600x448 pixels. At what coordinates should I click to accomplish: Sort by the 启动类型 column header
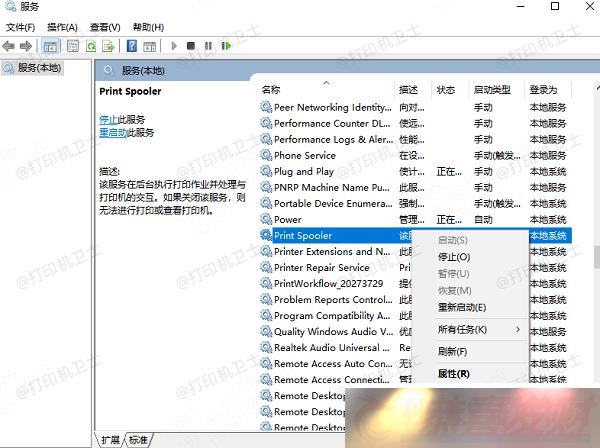(x=492, y=90)
